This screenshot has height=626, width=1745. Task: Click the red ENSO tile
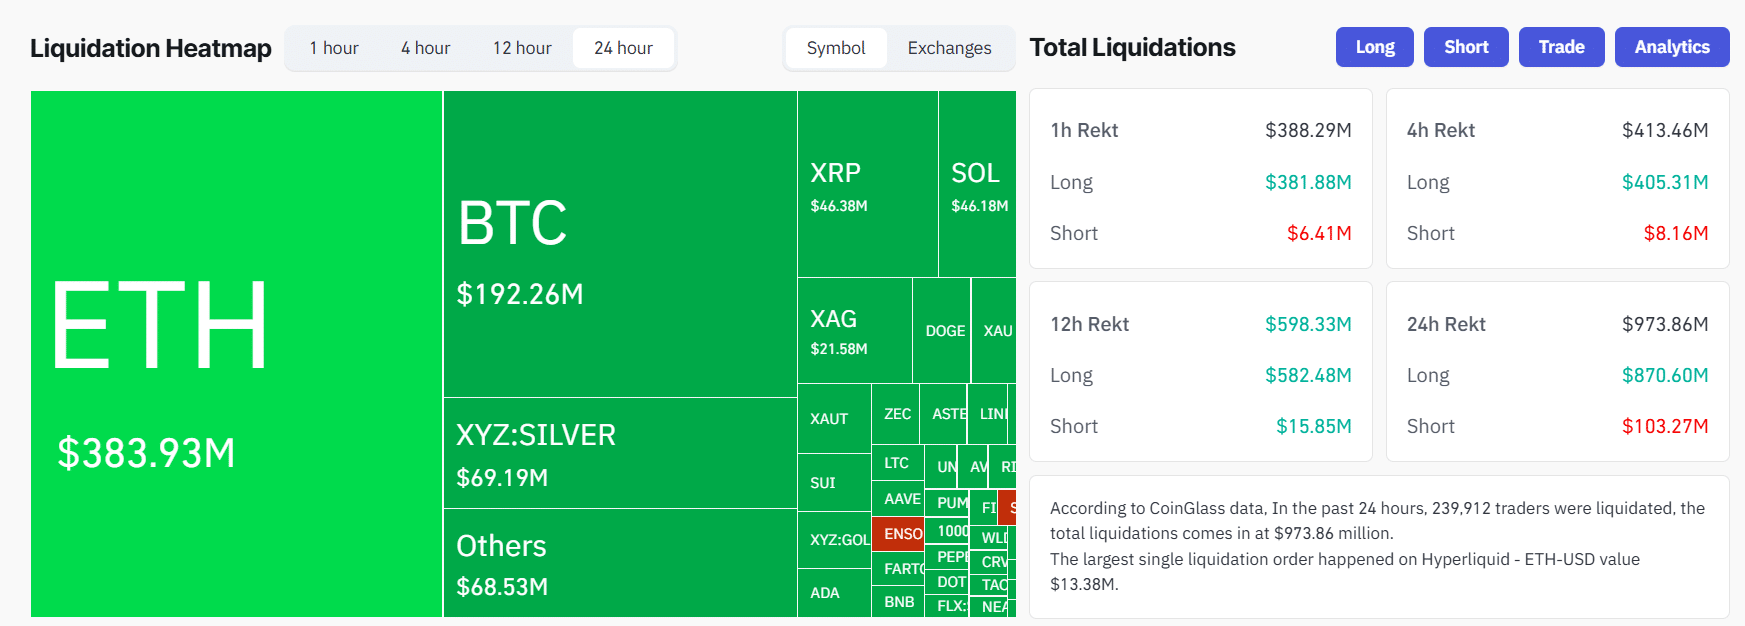(x=897, y=533)
